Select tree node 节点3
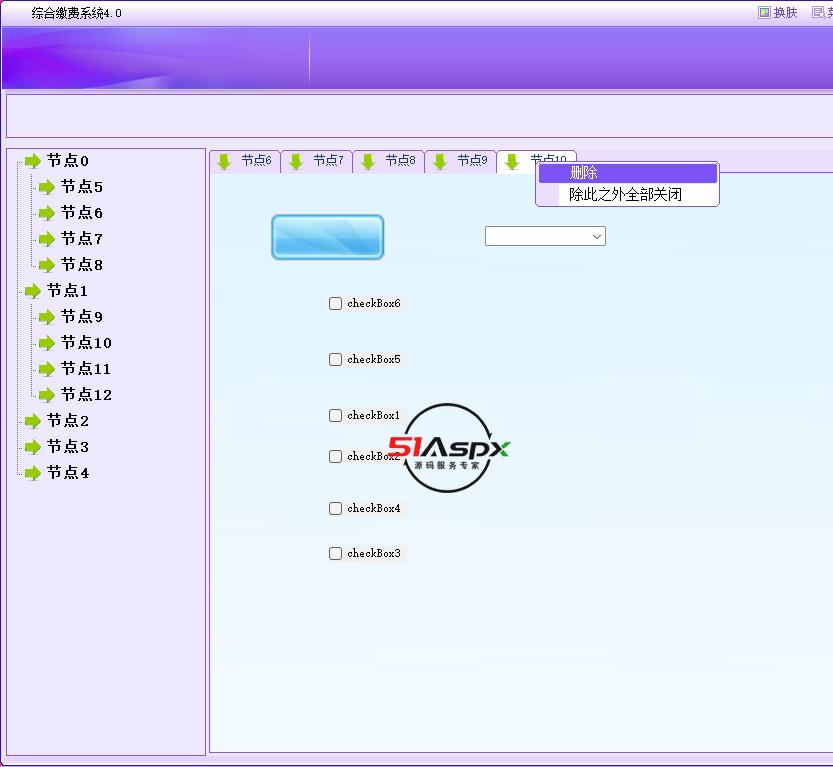 click(x=67, y=447)
